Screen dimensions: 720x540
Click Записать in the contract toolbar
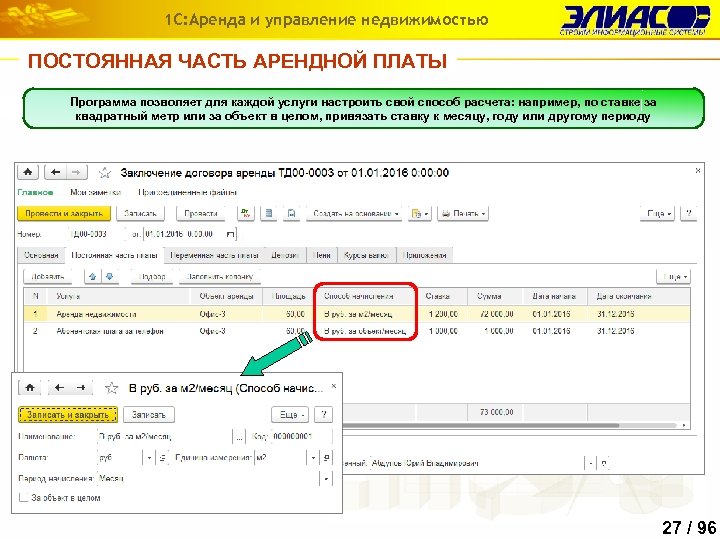tap(140, 213)
